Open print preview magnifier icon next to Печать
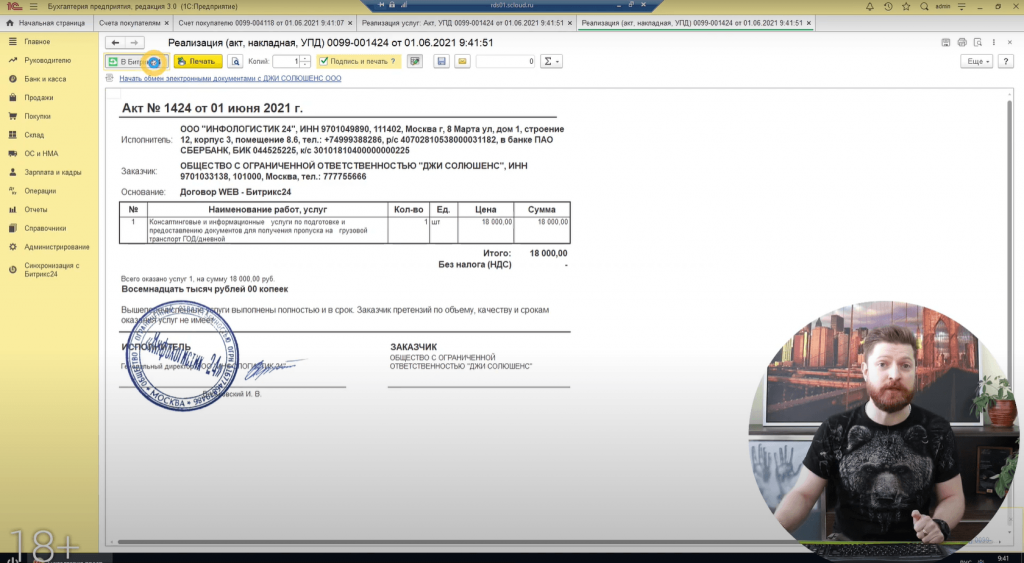This screenshot has width=1024, height=563. (x=235, y=61)
